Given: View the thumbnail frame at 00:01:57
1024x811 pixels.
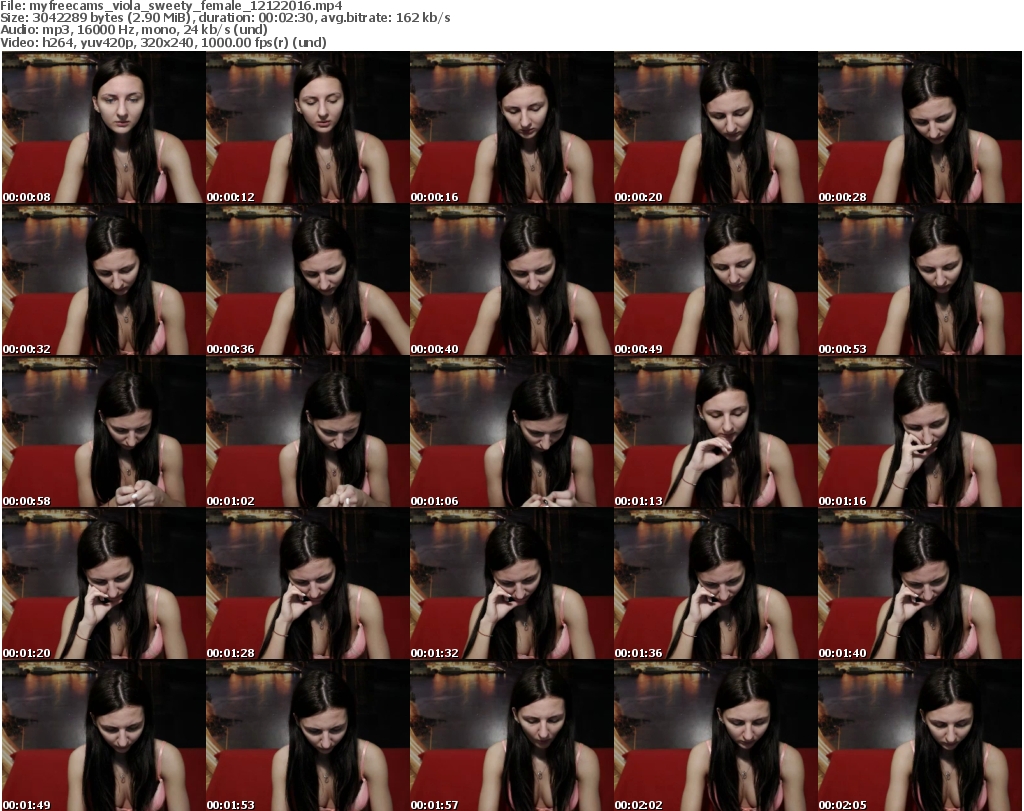Looking at the screenshot, I should pyautogui.click(x=511, y=735).
